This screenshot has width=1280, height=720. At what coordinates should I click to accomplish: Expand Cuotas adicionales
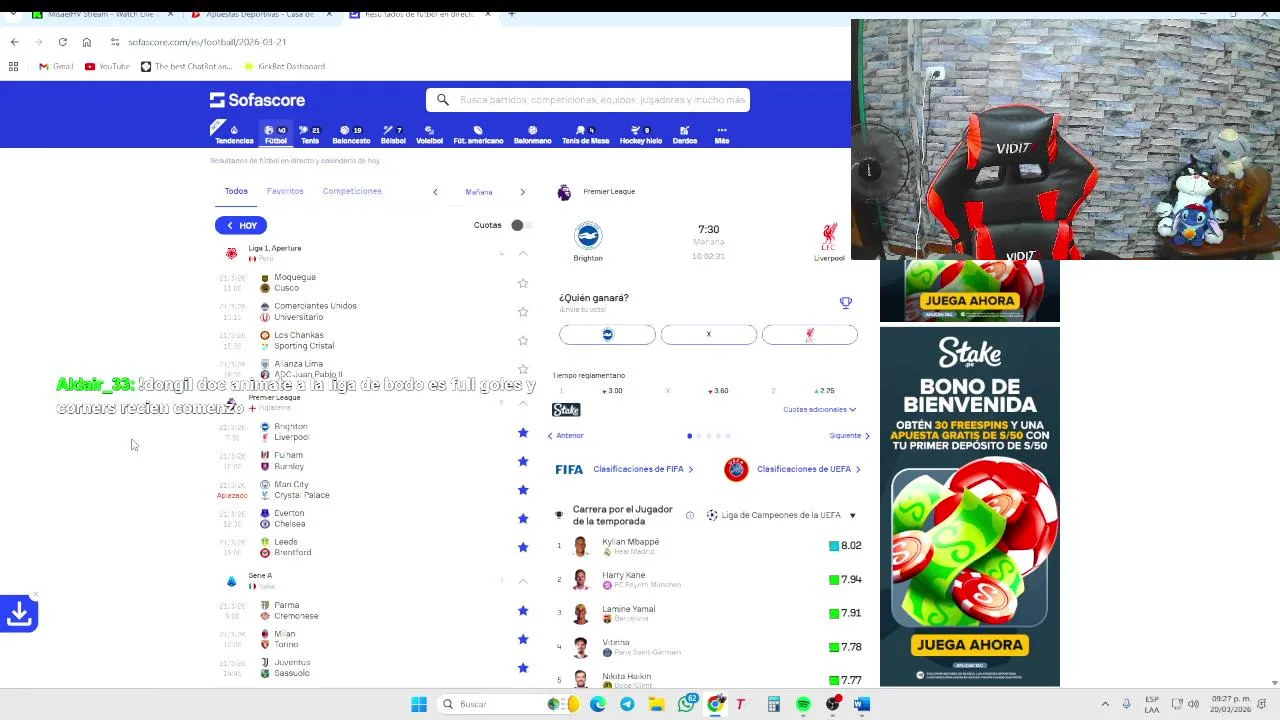pos(819,409)
